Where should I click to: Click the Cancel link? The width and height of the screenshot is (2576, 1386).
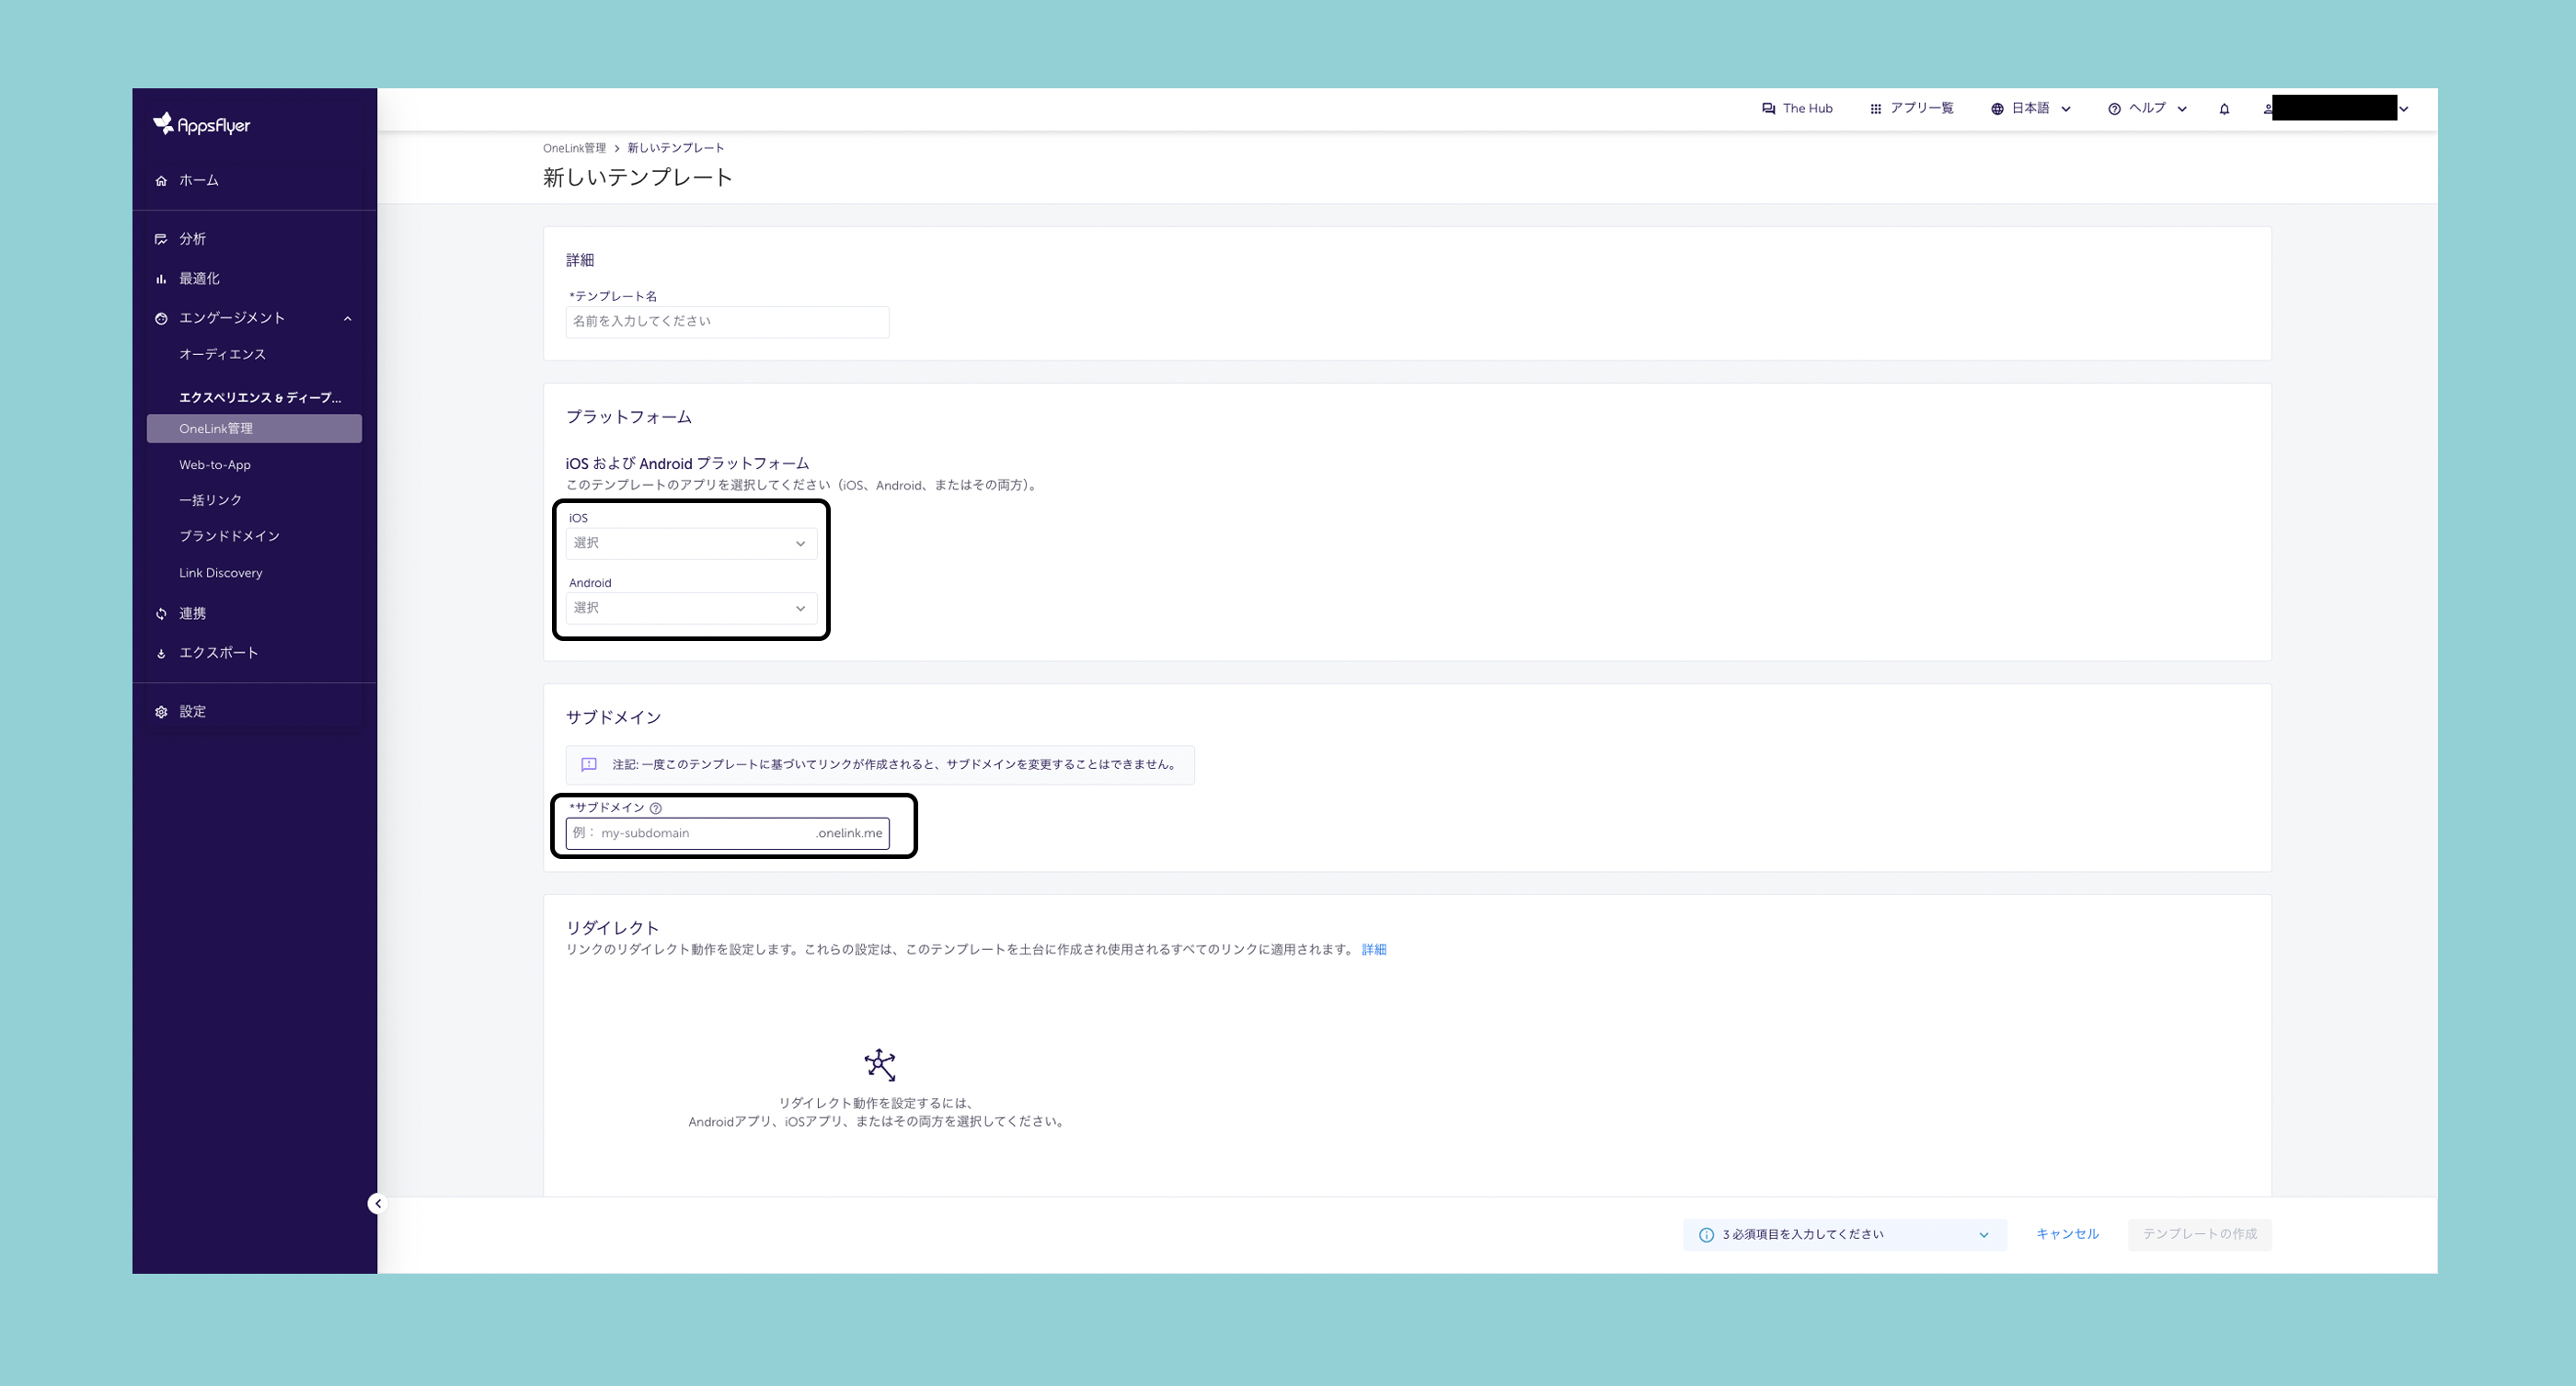(x=2067, y=1234)
